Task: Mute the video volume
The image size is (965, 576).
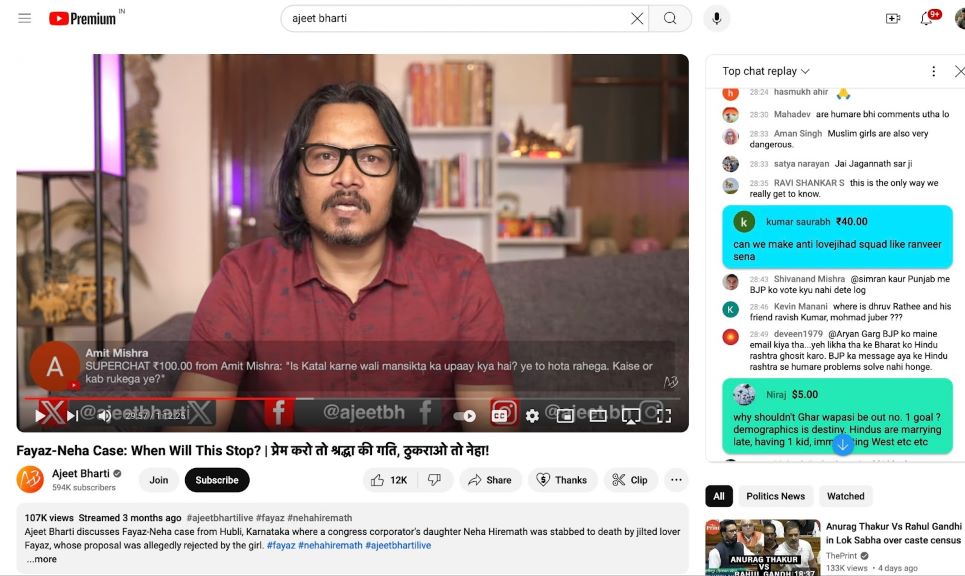Action: tap(104, 415)
